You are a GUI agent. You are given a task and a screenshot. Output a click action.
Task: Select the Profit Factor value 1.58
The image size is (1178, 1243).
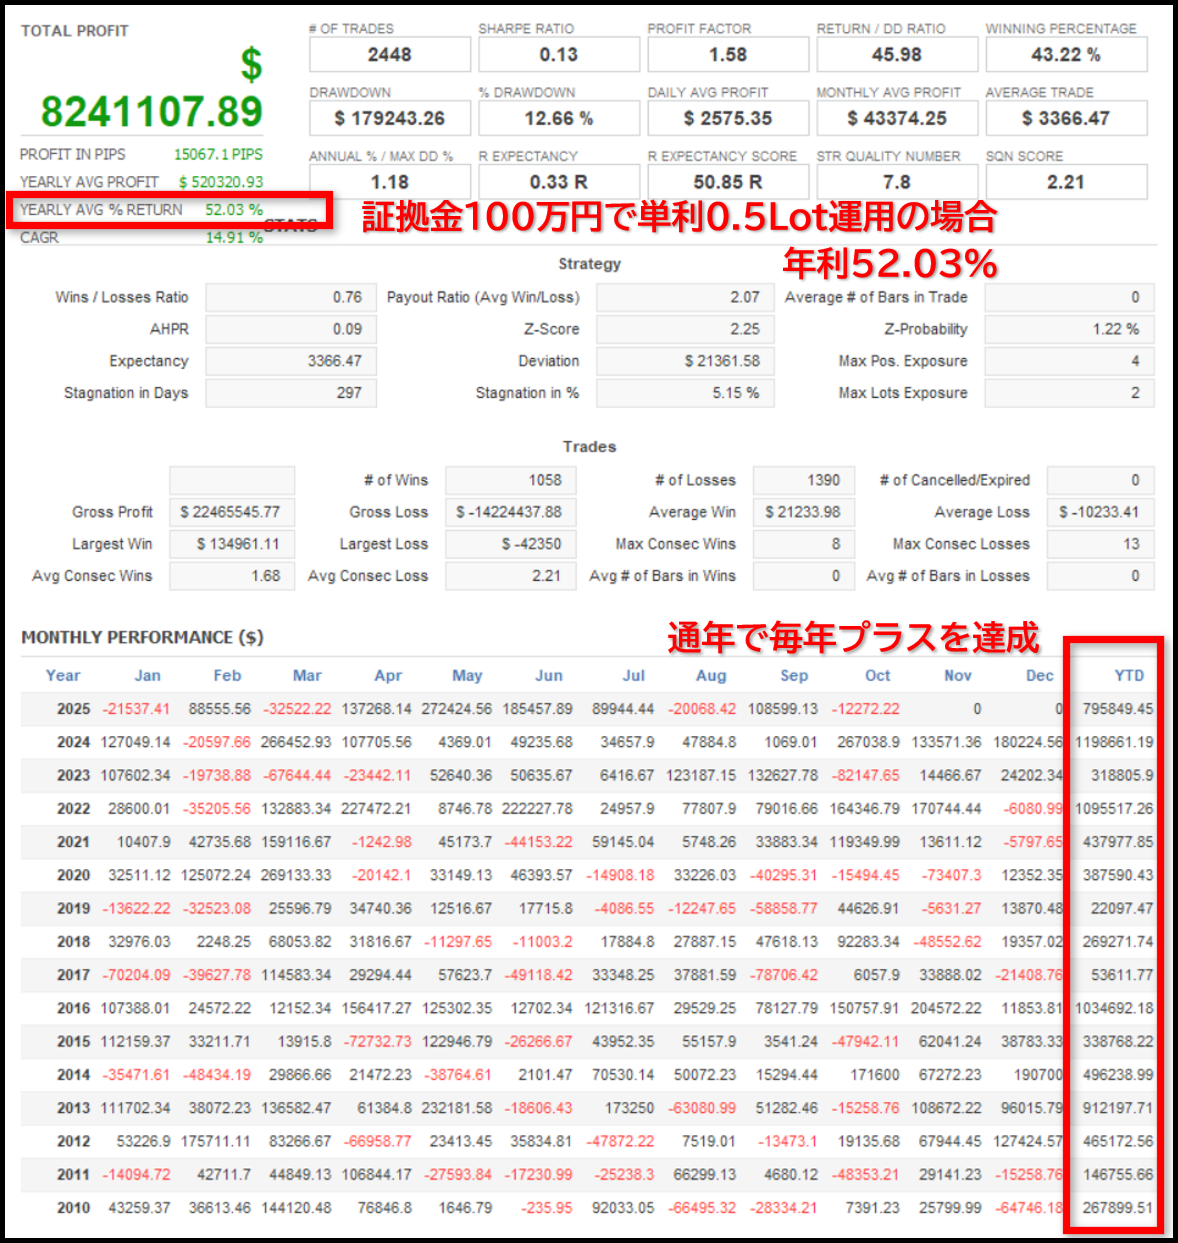point(728,55)
